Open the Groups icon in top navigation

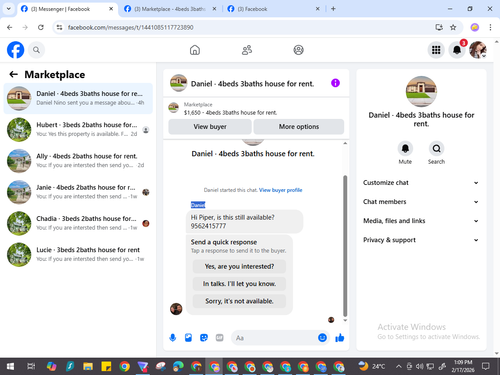click(298, 50)
